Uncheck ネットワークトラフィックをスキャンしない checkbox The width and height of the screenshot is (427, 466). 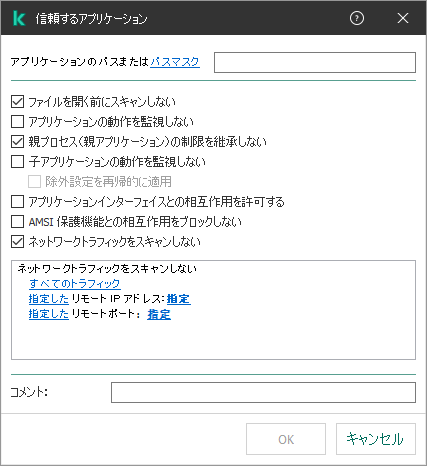coord(18,242)
